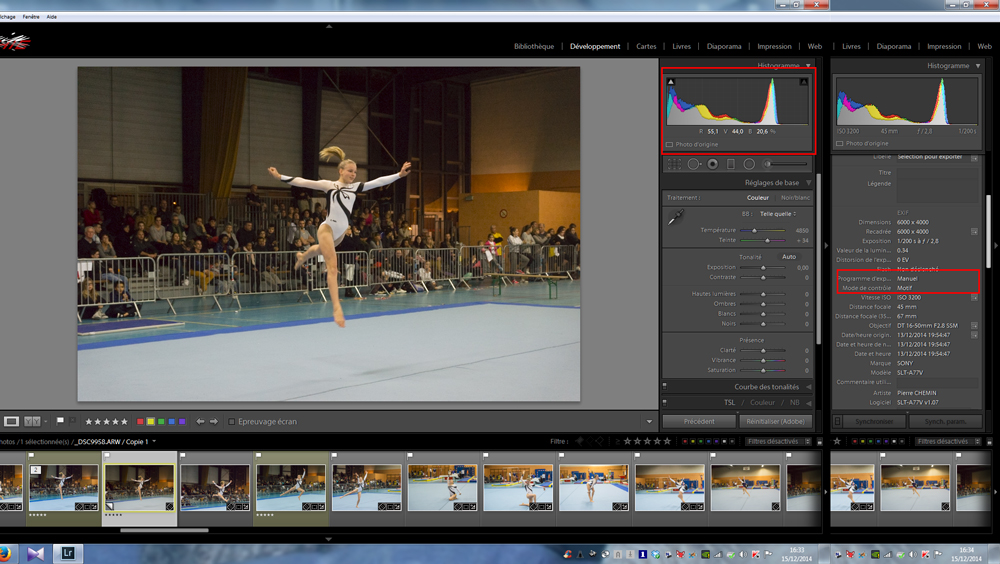Image resolution: width=1000 pixels, height=564 pixels.
Task: Select the highlighted filmstrip thumbnail
Action: click(140, 488)
